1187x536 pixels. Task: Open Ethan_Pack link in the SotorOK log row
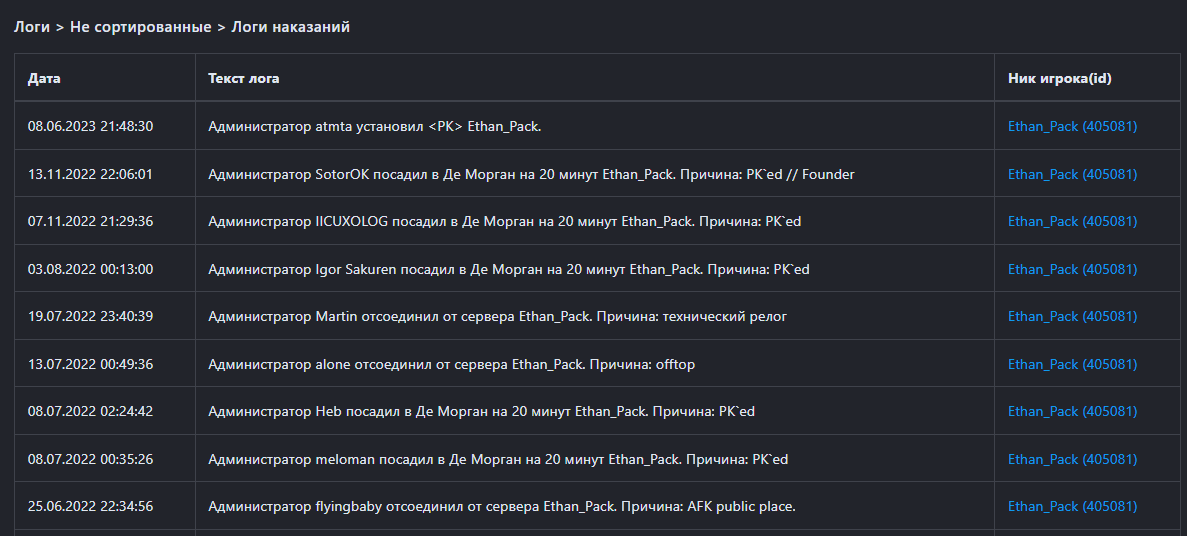tap(1072, 174)
